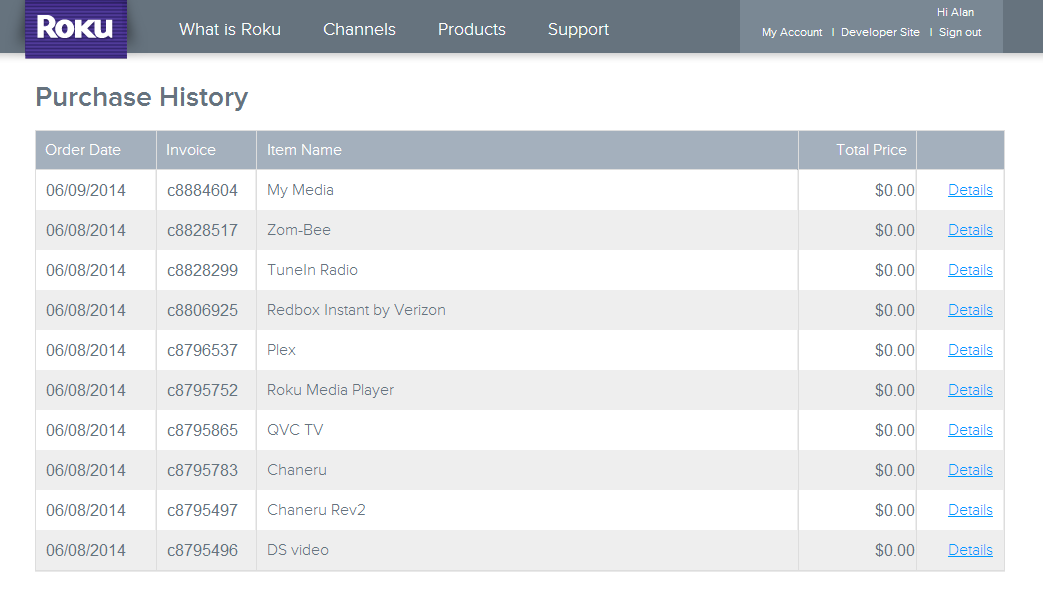The image size is (1043, 594).
Task: Click the QVC TV item name
Action: [x=295, y=430]
